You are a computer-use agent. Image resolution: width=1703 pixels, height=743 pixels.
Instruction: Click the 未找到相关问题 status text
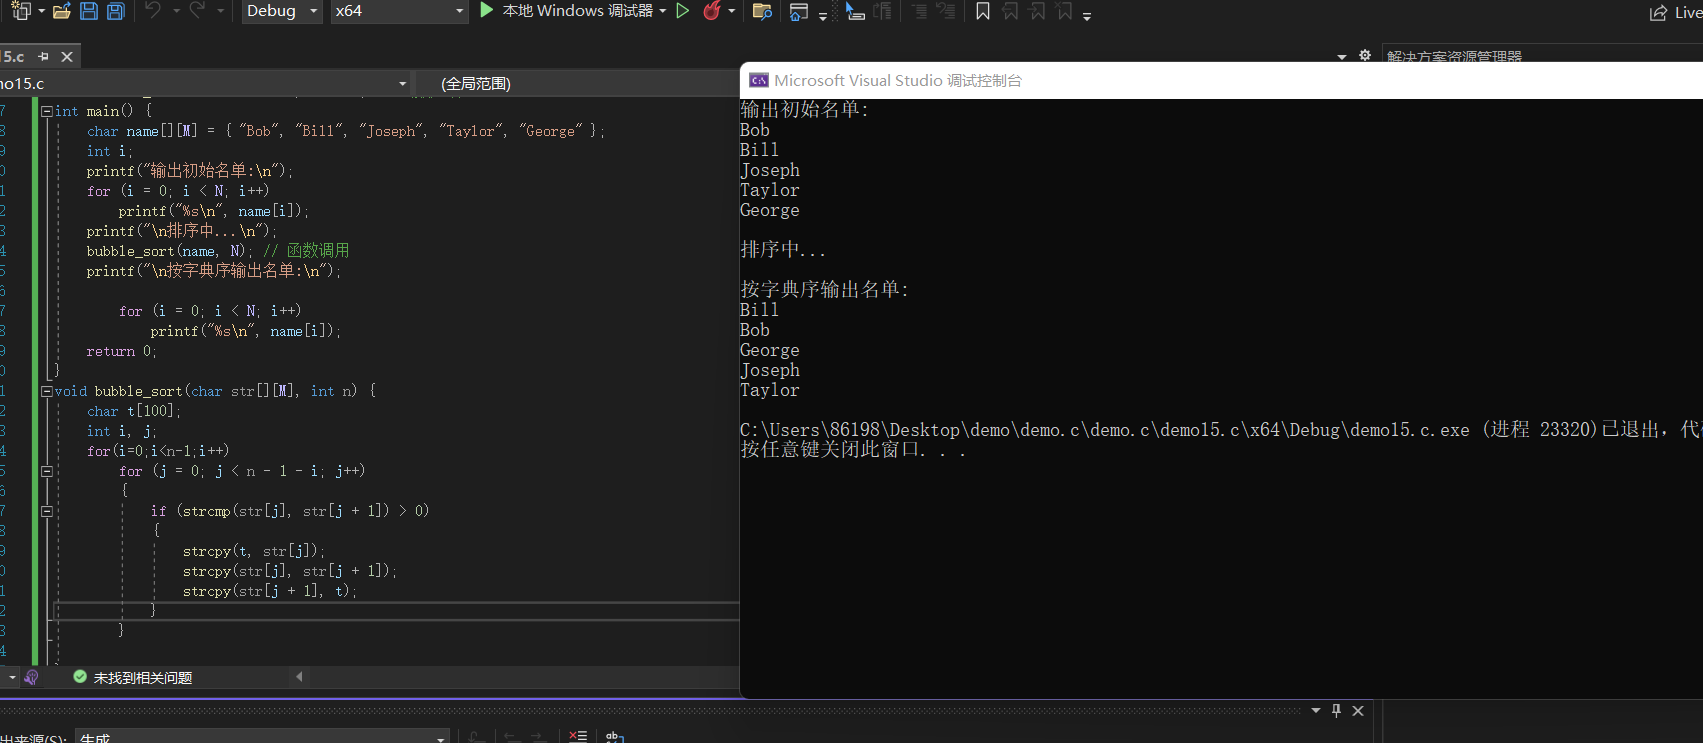pyautogui.click(x=143, y=678)
